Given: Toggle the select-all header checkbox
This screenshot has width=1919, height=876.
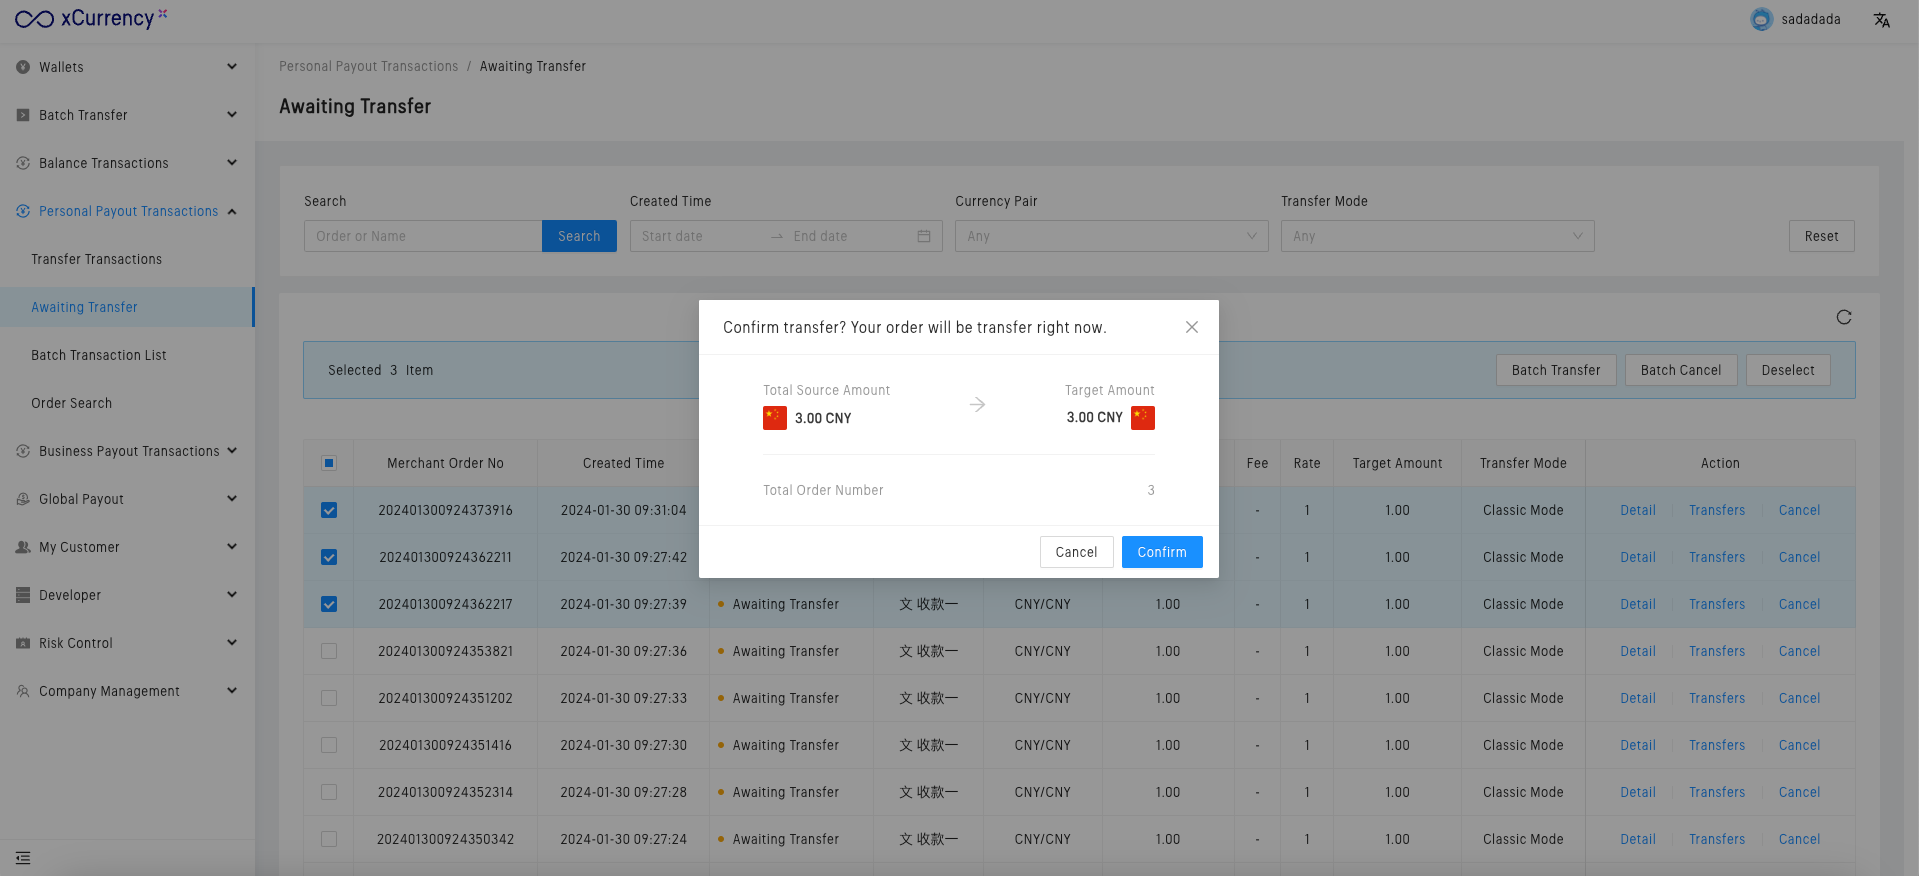Looking at the screenshot, I should [x=329, y=463].
